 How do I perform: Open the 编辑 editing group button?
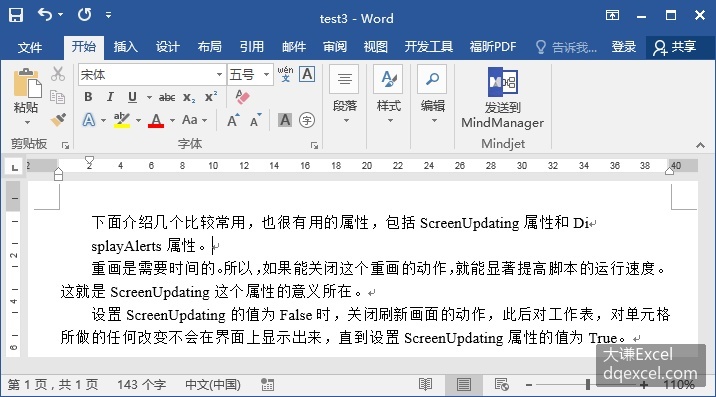(x=432, y=95)
